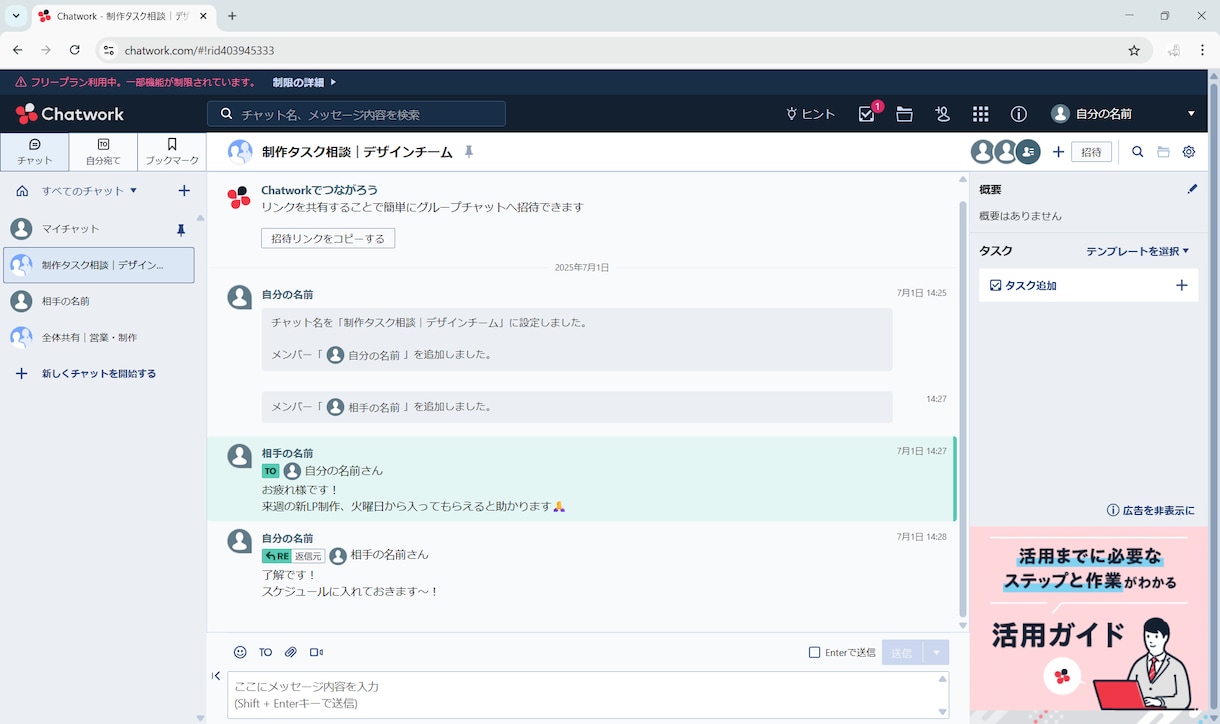Edit the 概要 with pencil icon
Viewport: 1220px width, 724px height.
(x=1192, y=189)
